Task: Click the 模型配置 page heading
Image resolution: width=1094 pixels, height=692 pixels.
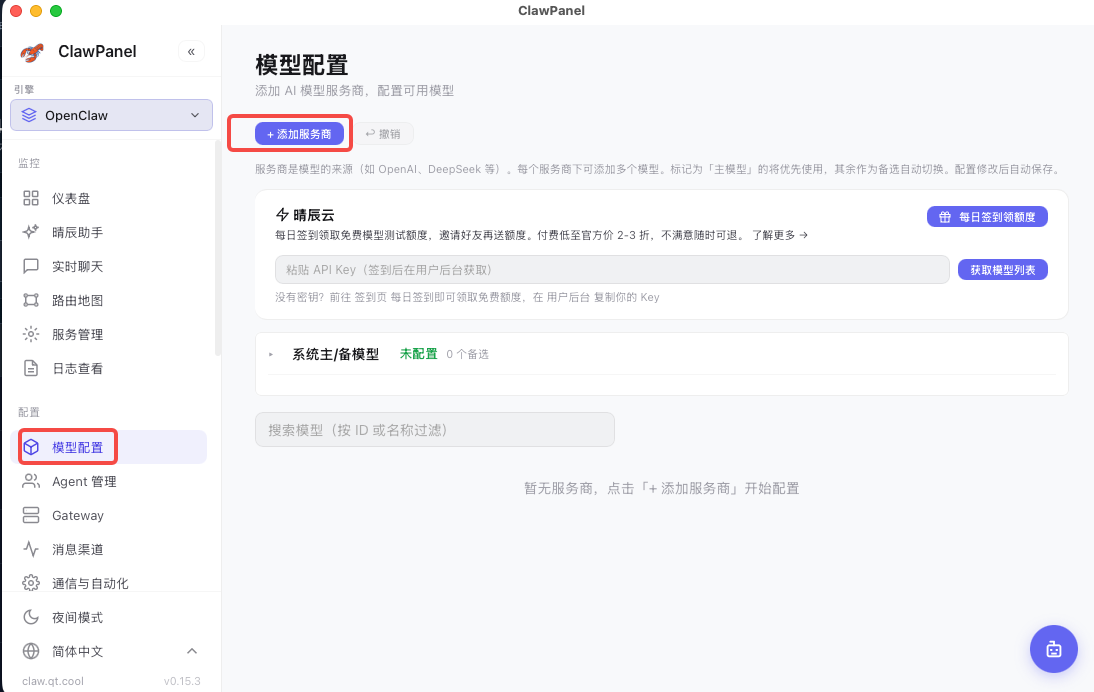Action: 301,65
